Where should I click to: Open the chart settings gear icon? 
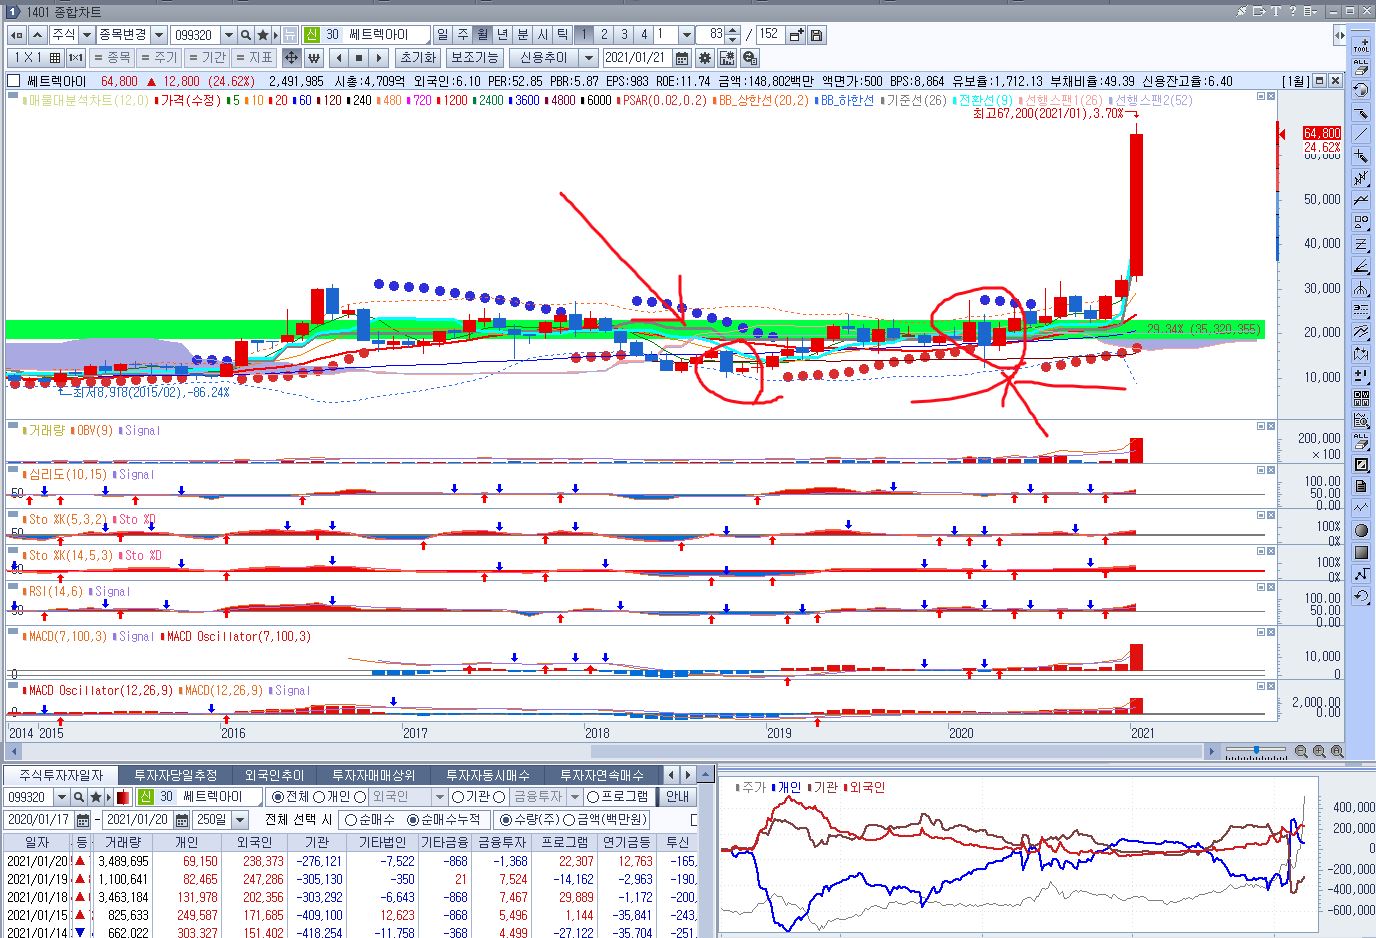tap(704, 58)
